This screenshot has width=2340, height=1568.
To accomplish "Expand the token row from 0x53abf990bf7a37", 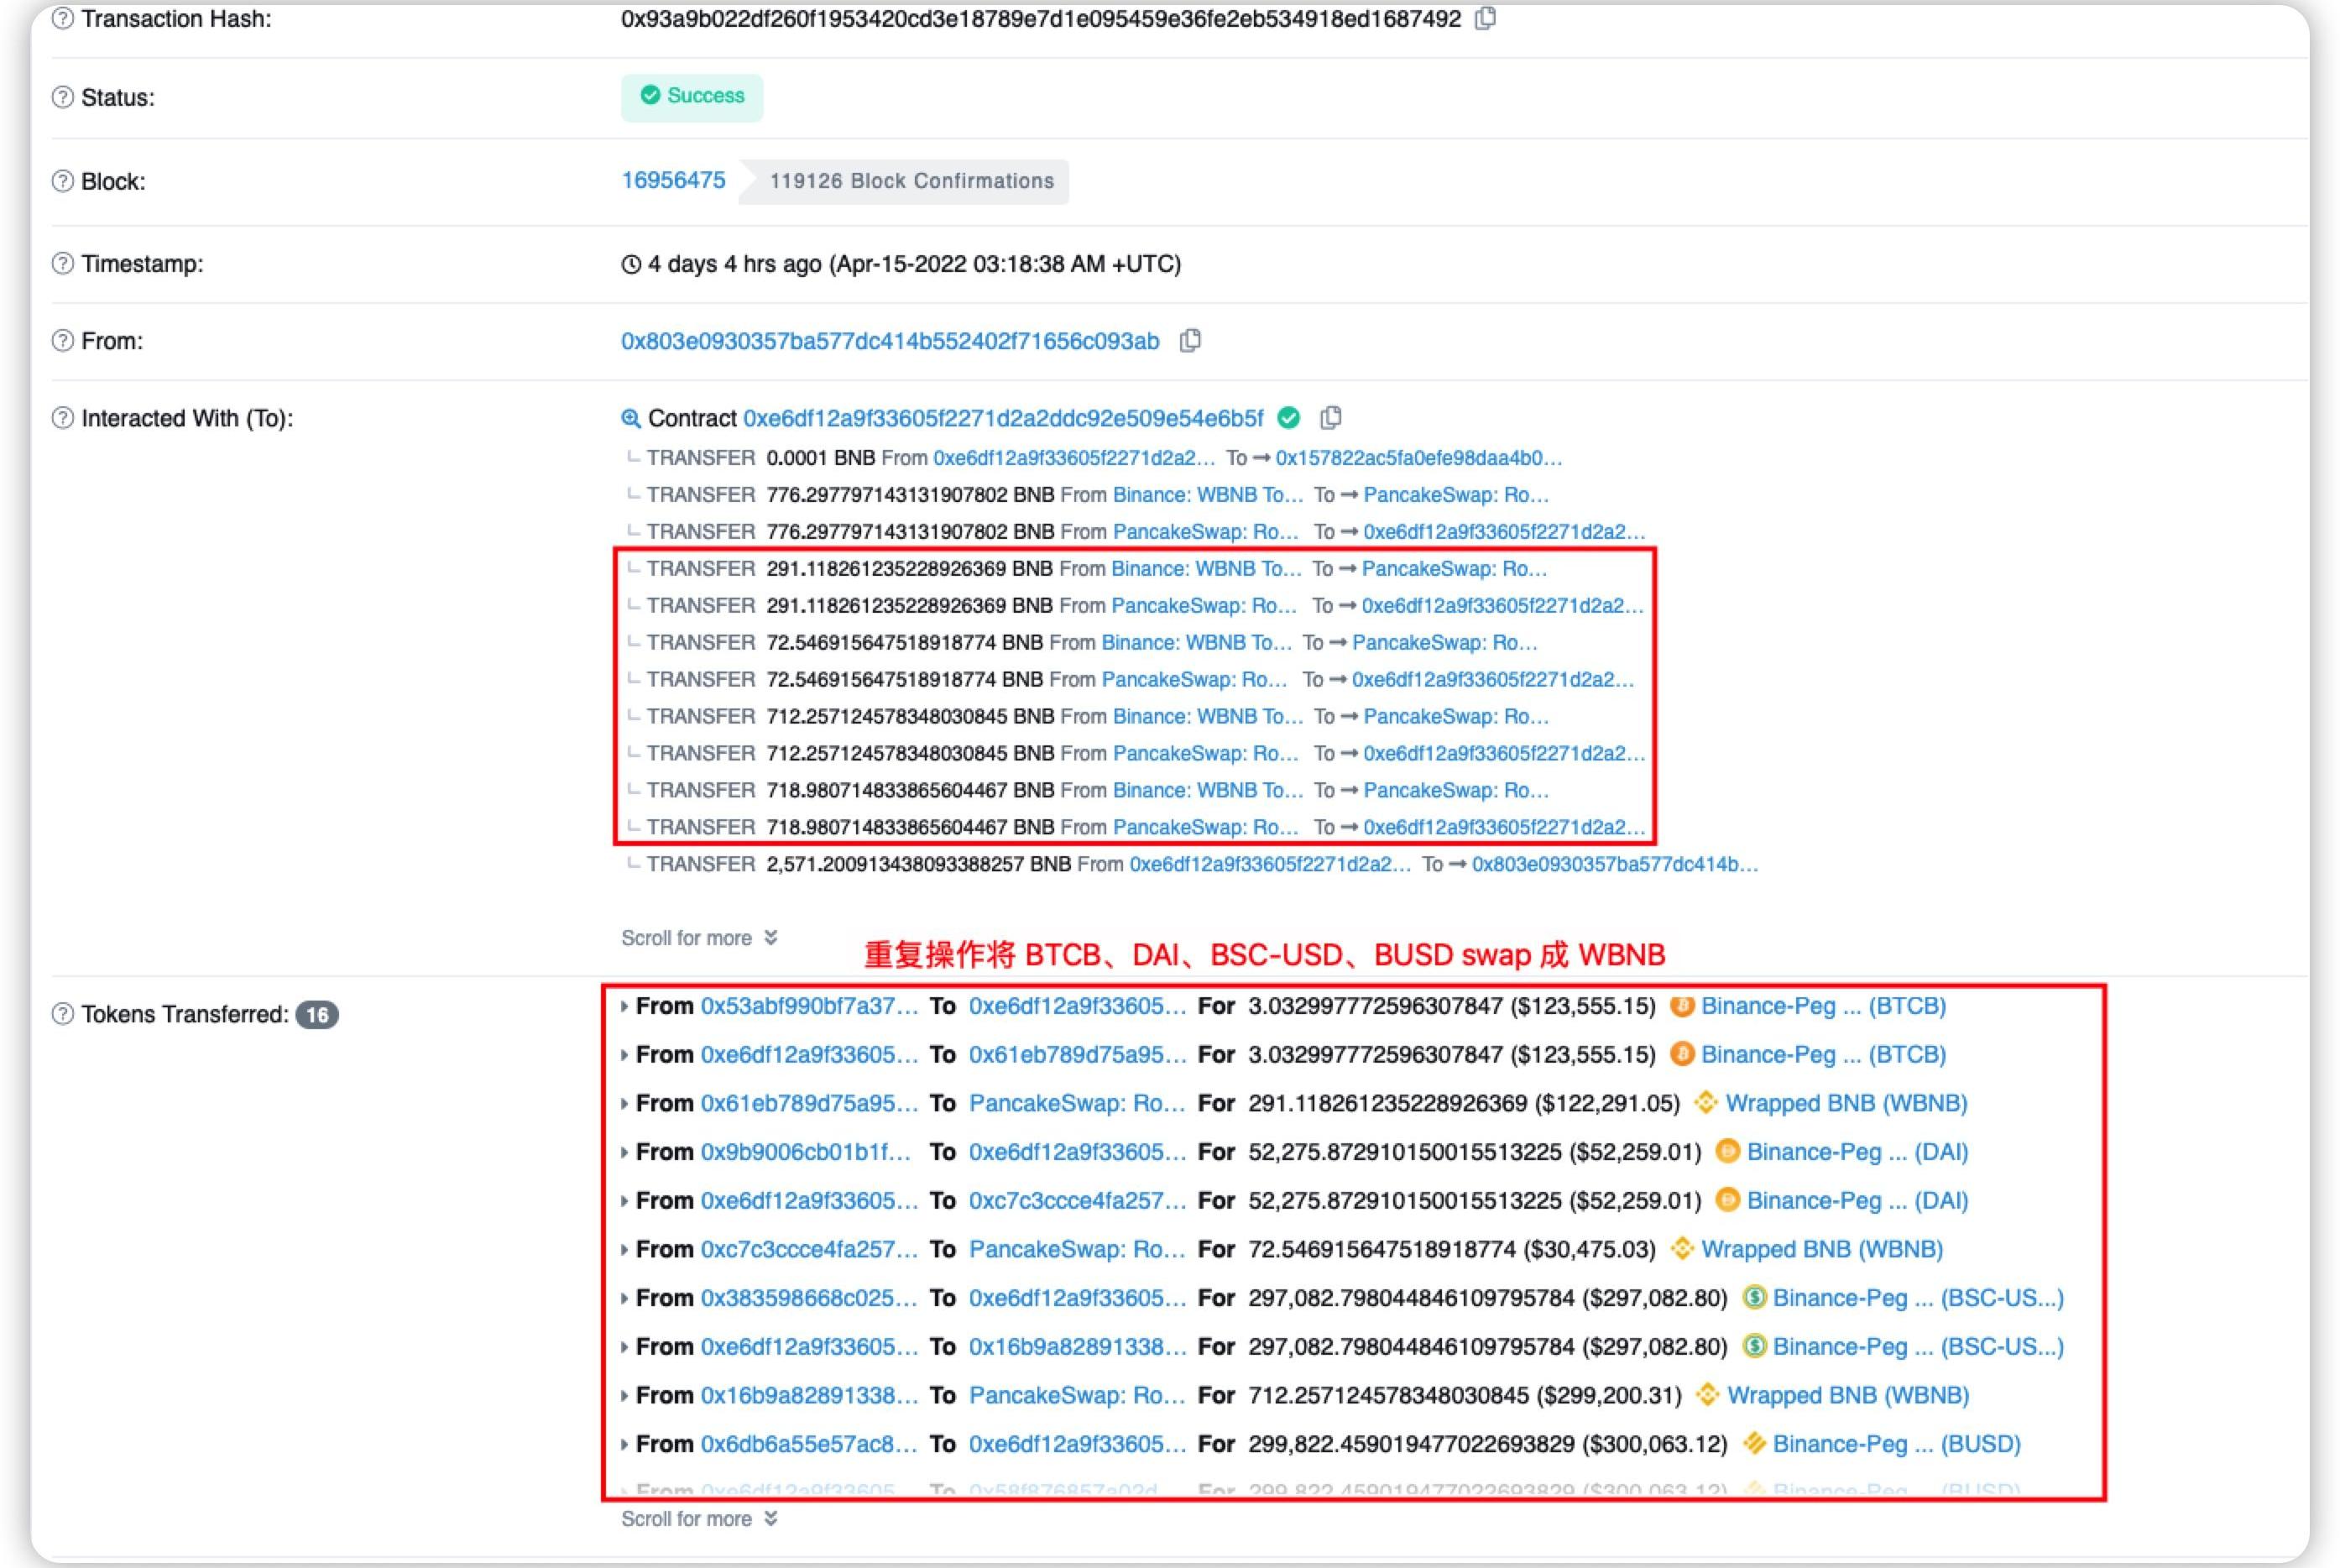I will coord(624,1006).
